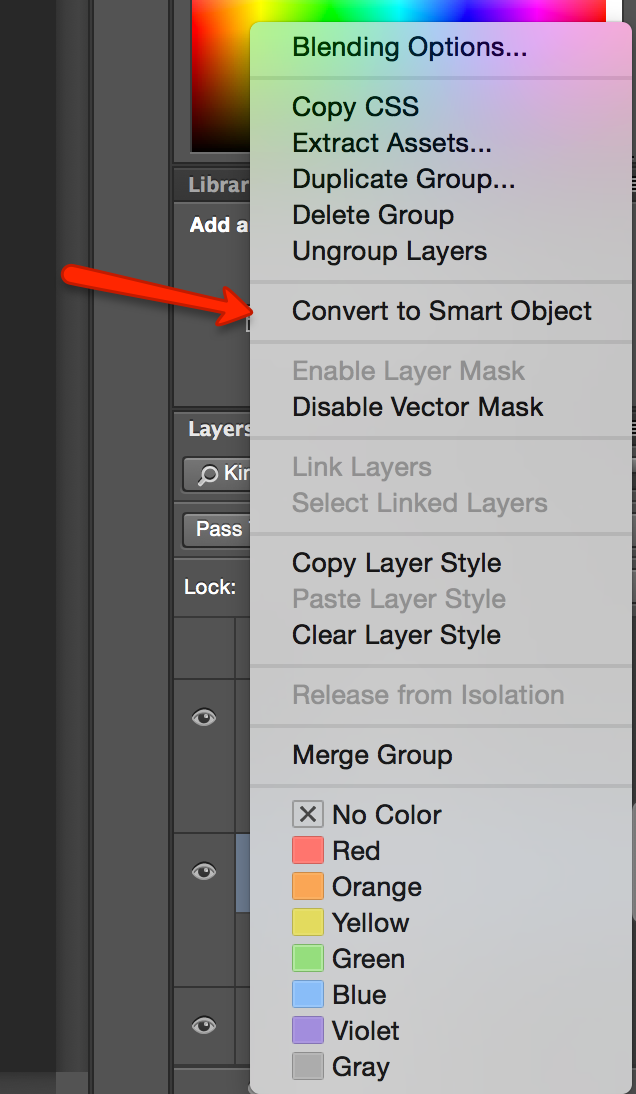The width and height of the screenshot is (636, 1094).
Task: Copy the Layer Style
Action: (396, 563)
